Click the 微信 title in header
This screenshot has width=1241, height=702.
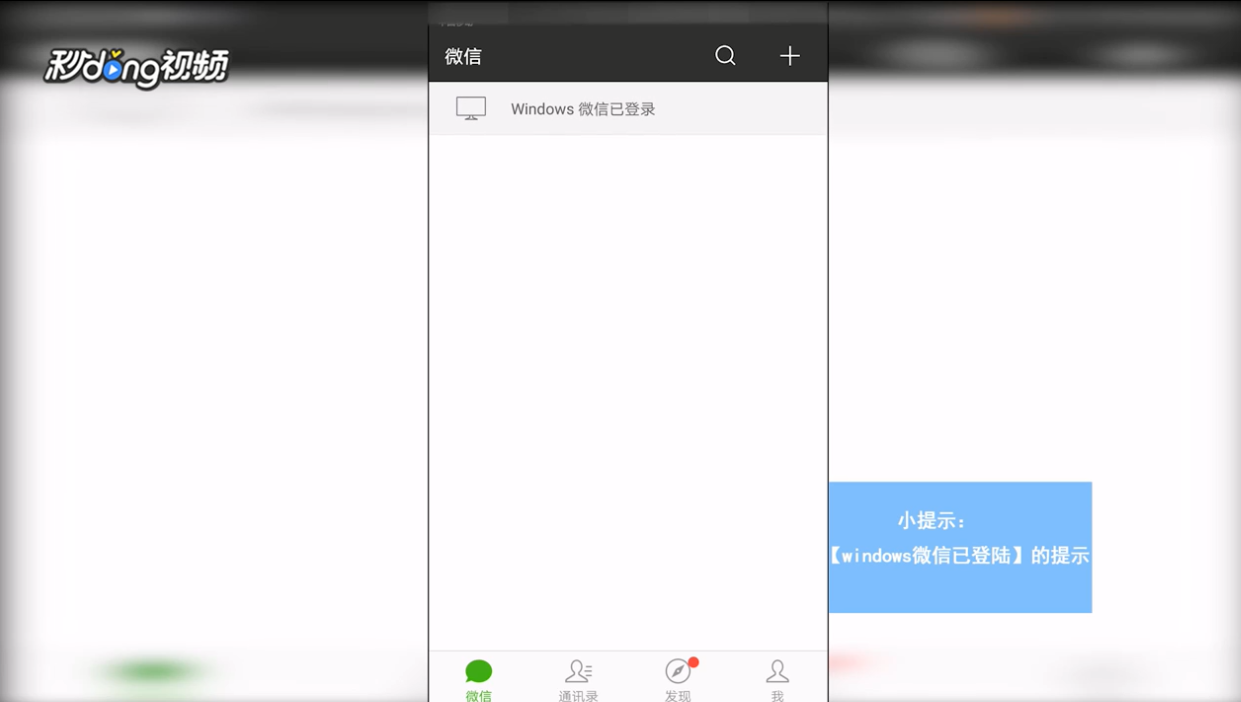(463, 56)
